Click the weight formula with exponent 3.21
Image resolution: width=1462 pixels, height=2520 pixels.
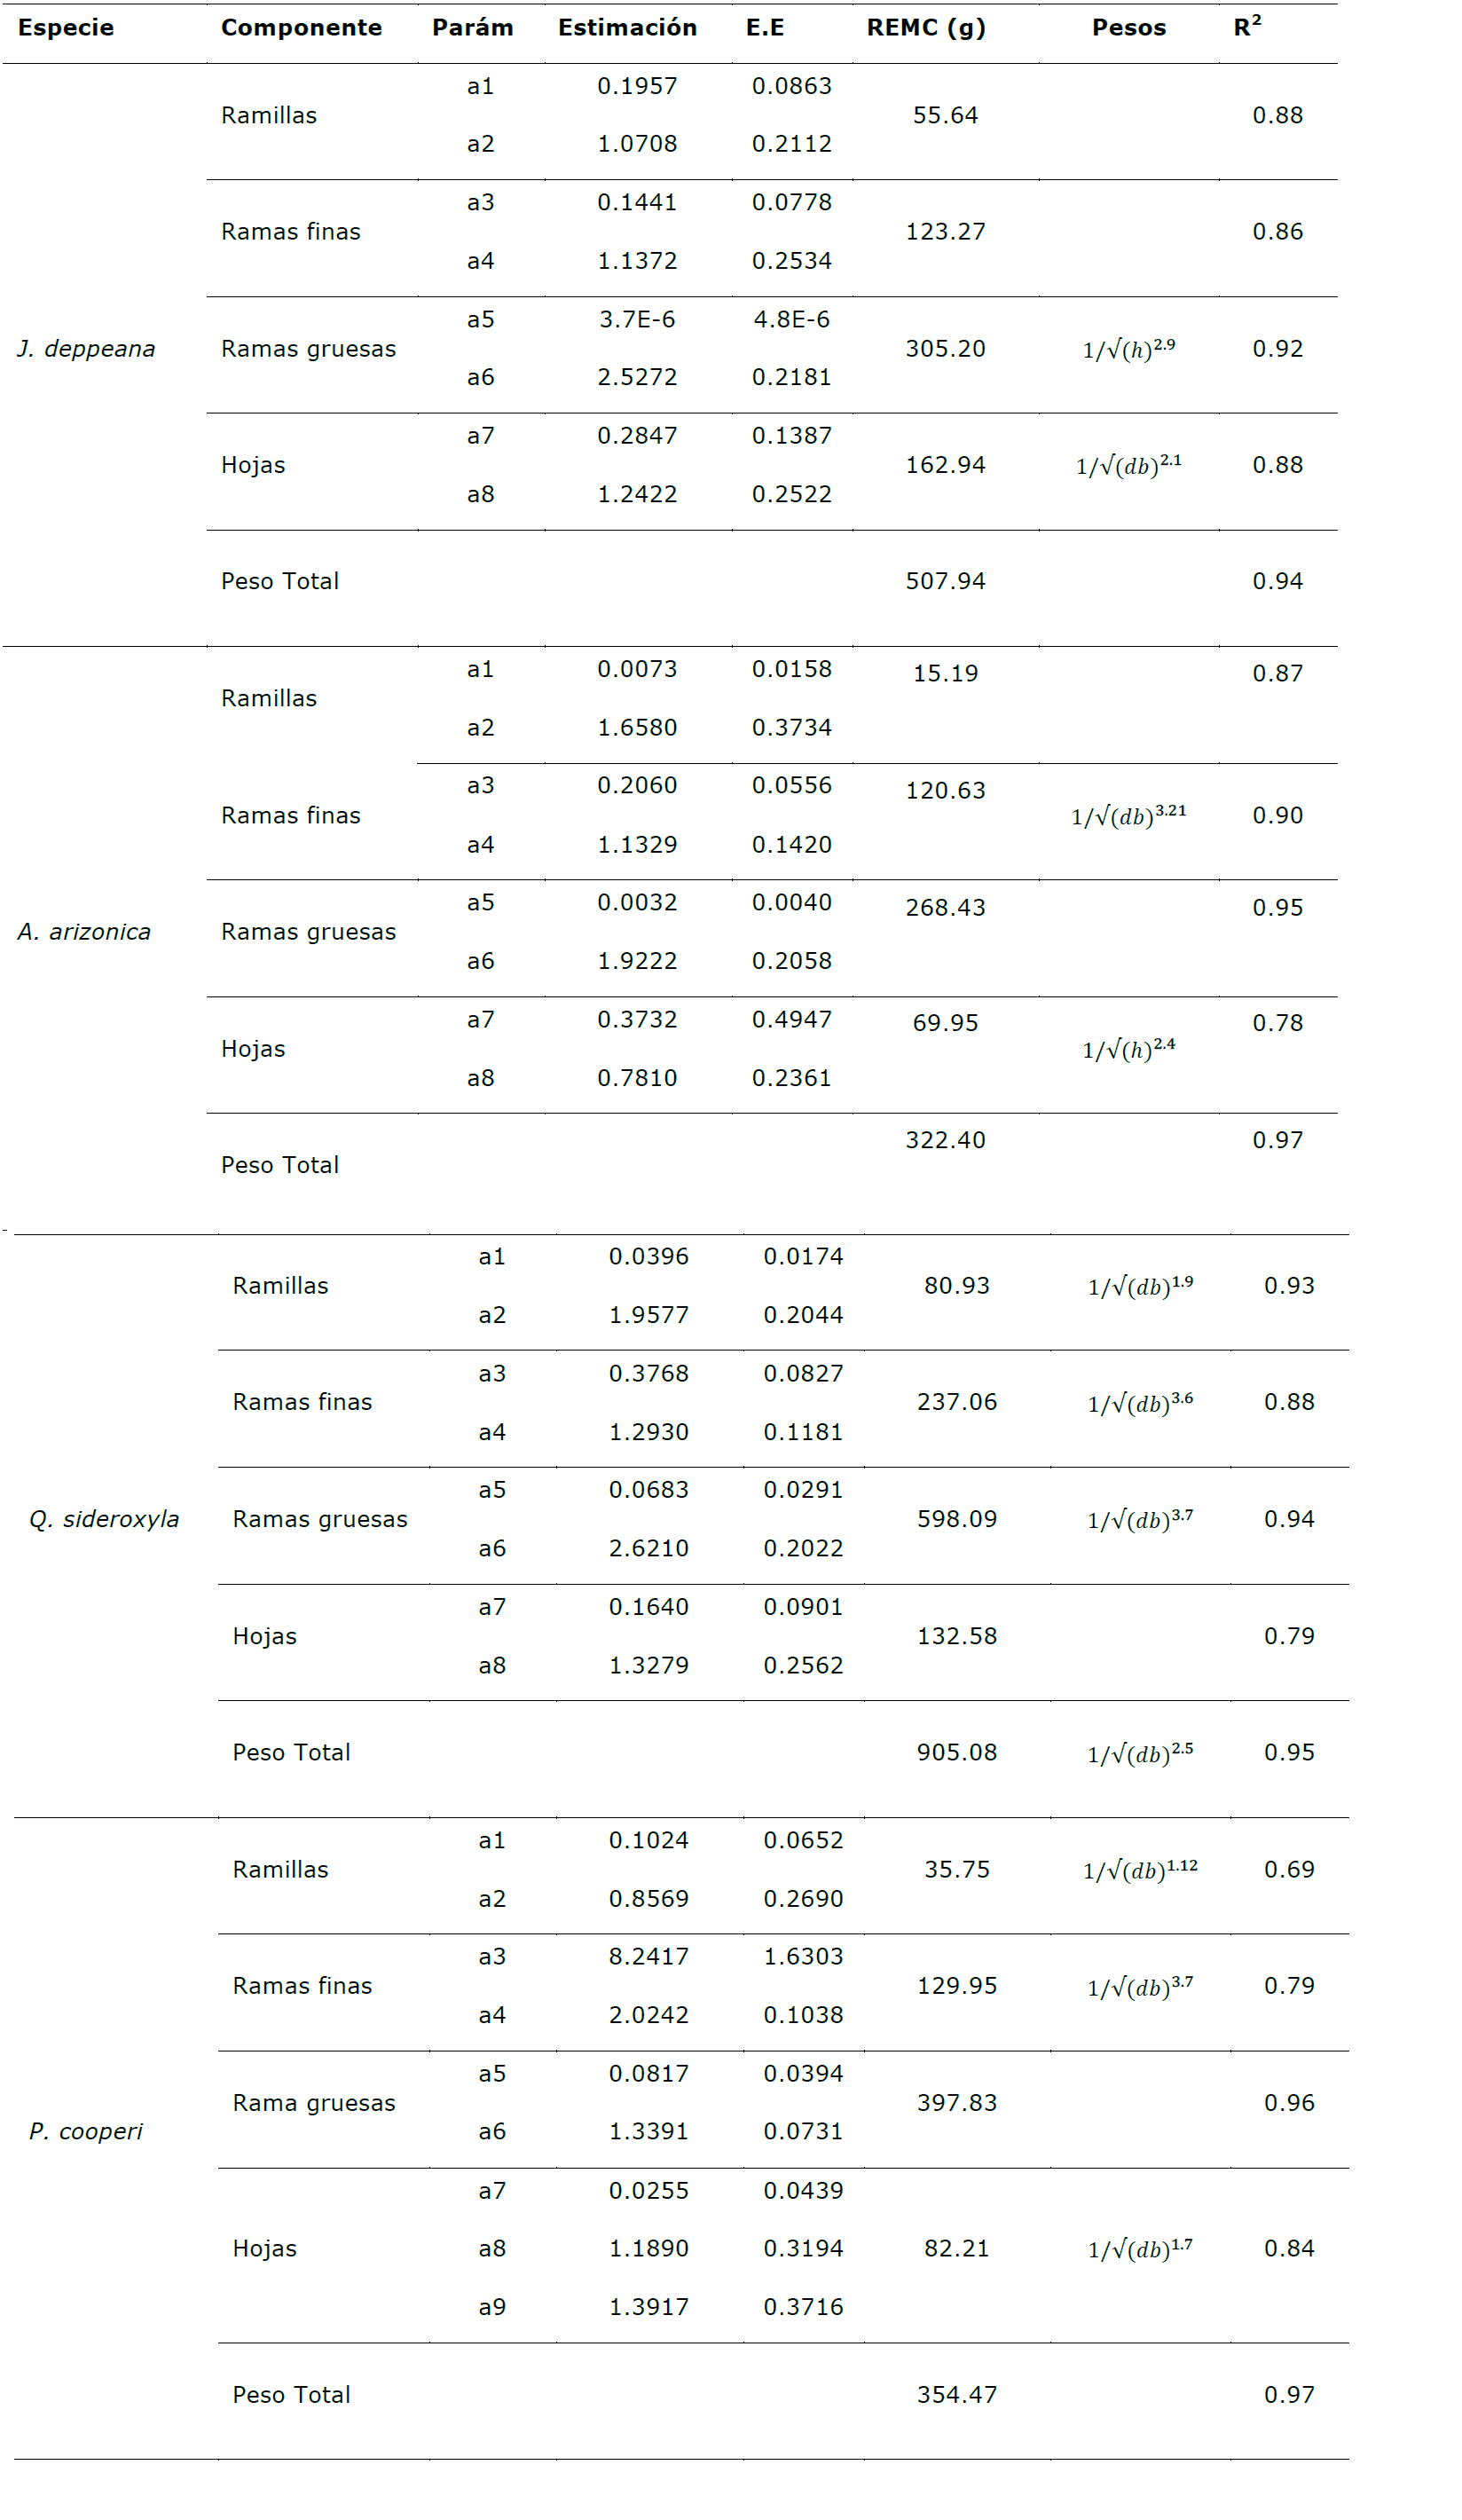(x=1128, y=816)
